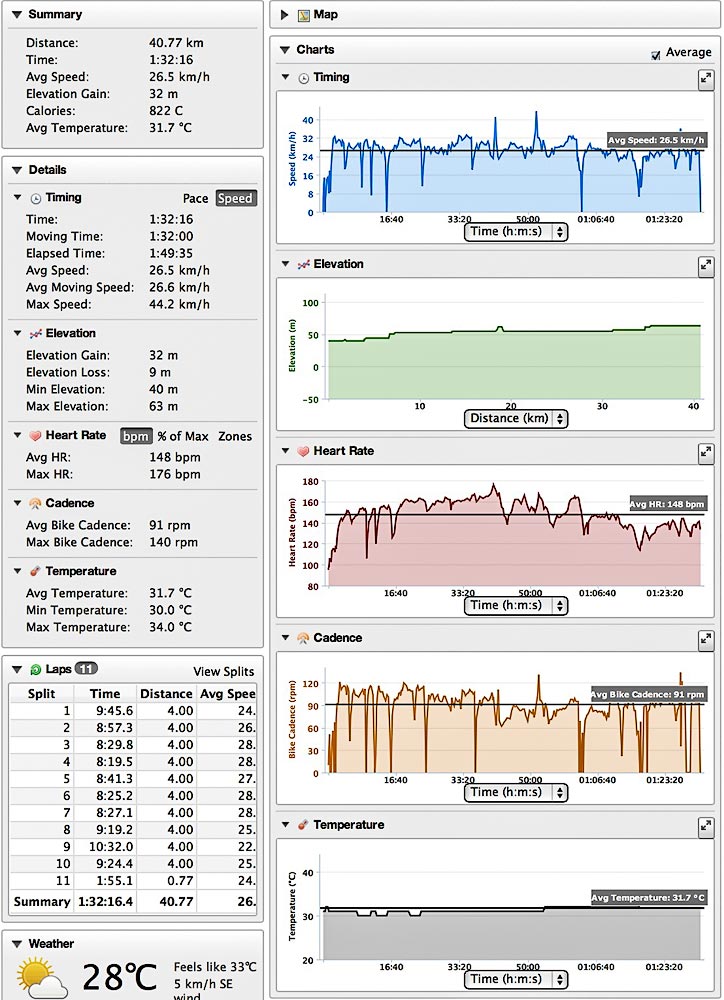Select heart rate bpm view

click(135, 436)
